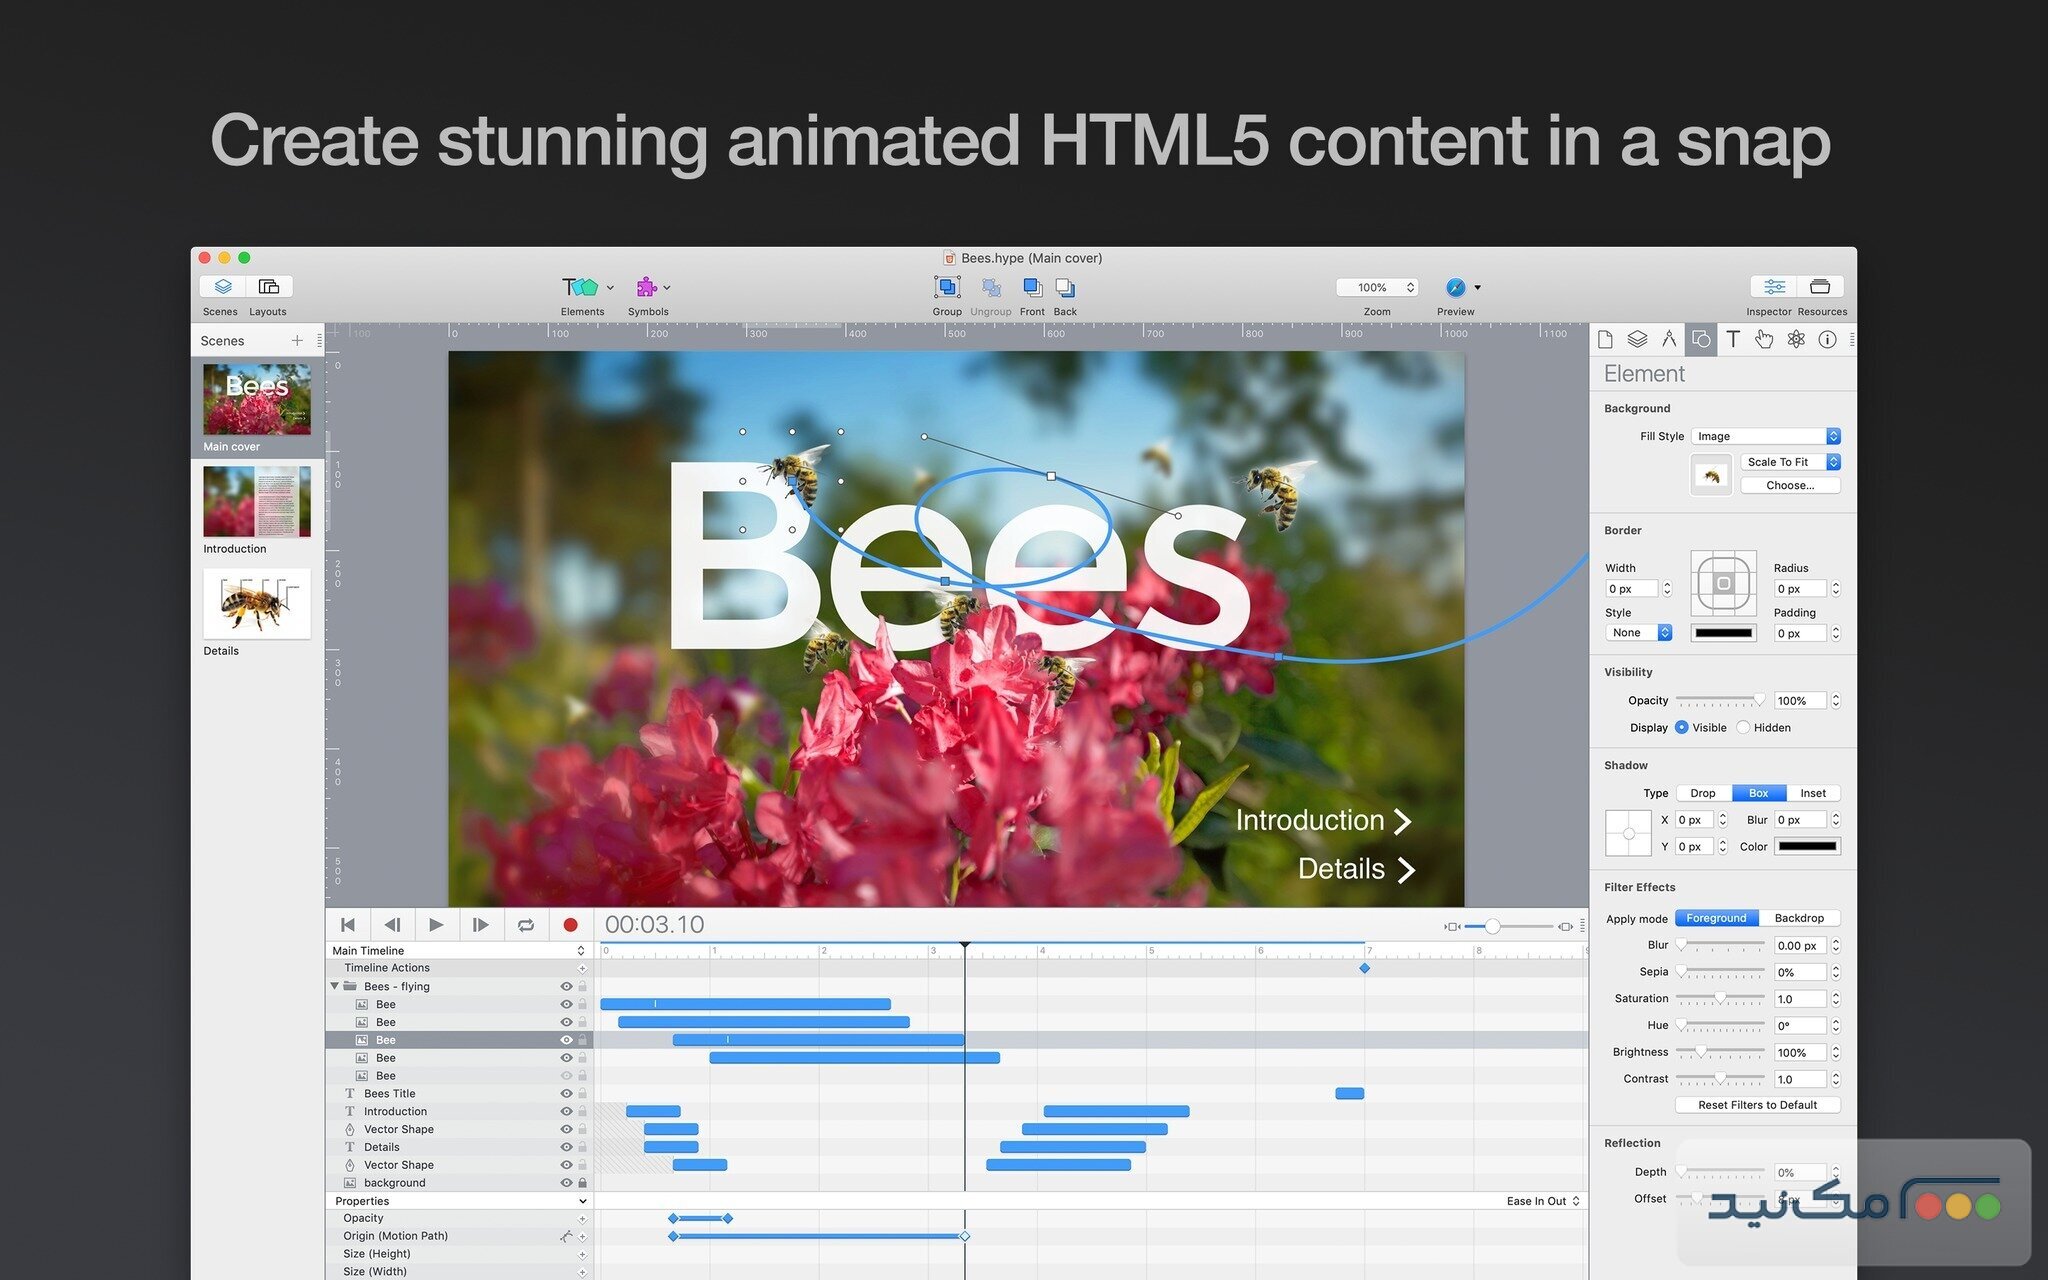This screenshot has width=2048, height=1280.
Task: Click the Back toolbar icon
Action: (1065, 288)
